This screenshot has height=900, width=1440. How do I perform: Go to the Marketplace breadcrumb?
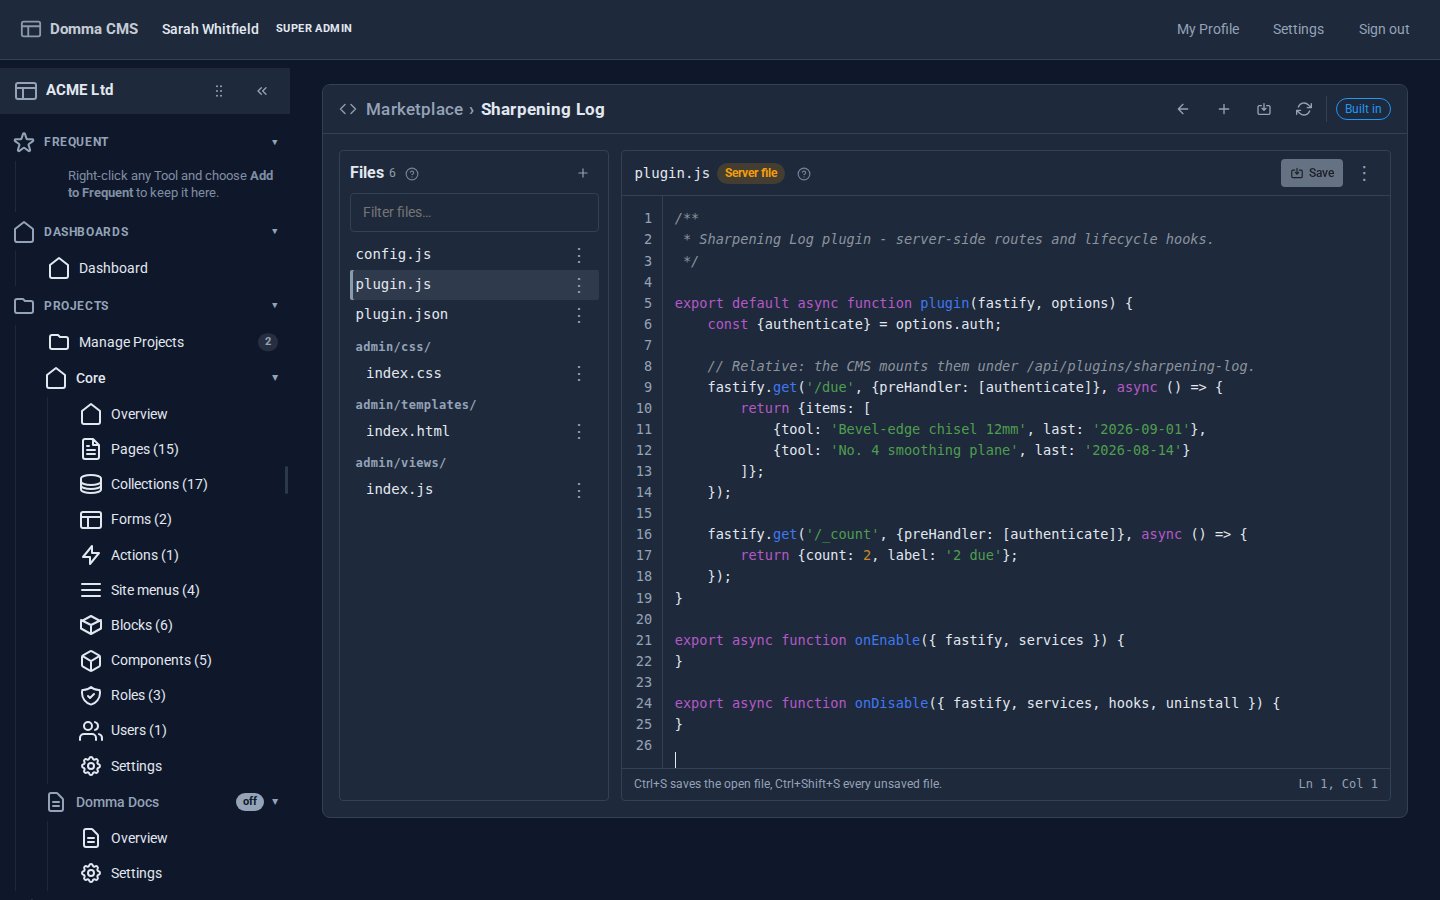pyautogui.click(x=414, y=109)
